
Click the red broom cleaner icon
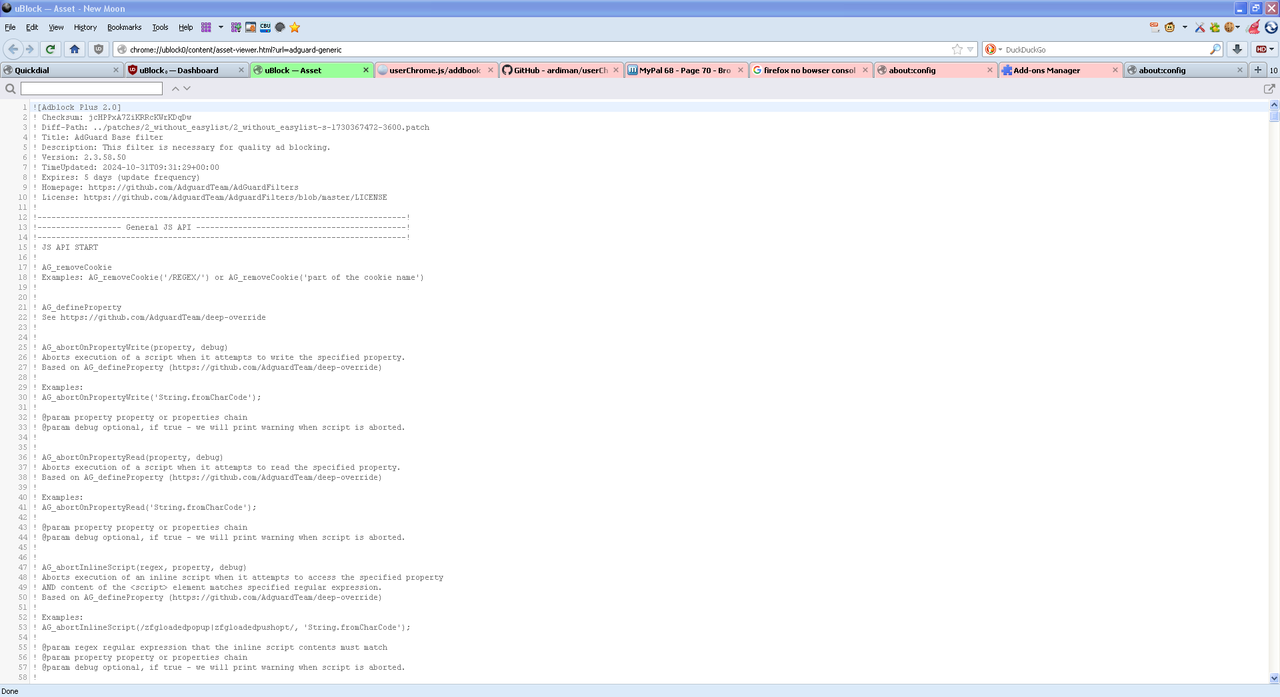[x=1254, y=27]
